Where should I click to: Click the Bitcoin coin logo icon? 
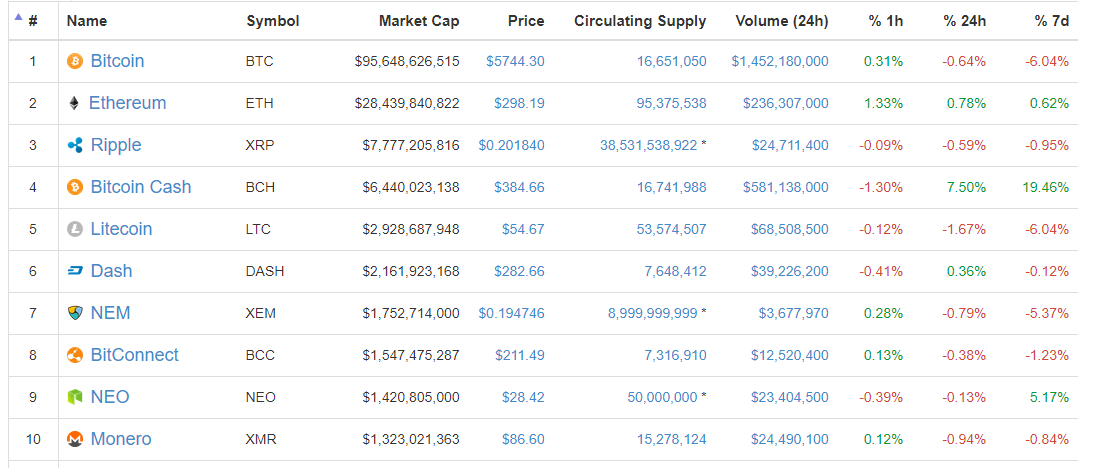tap(74, 62)
